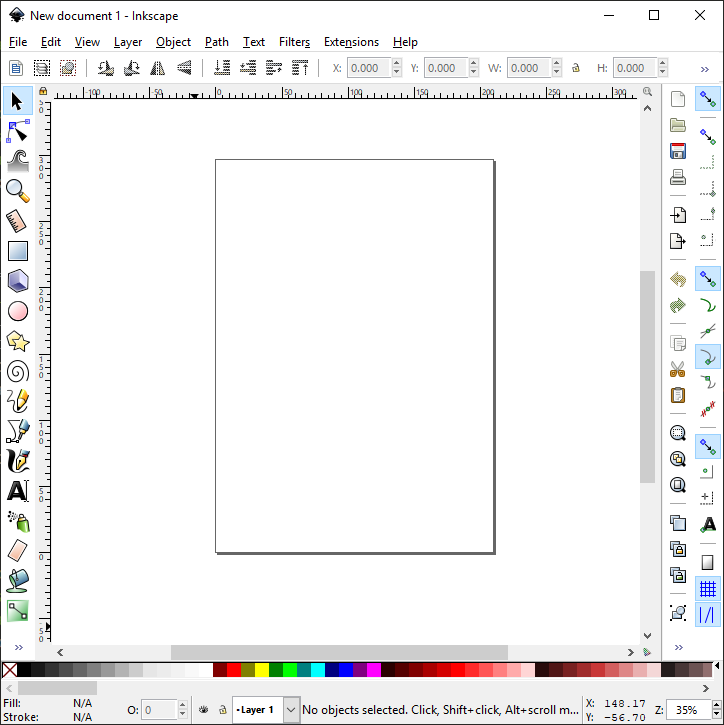
Task: Click Zoom to fit drawing icon
Action: 678,459
